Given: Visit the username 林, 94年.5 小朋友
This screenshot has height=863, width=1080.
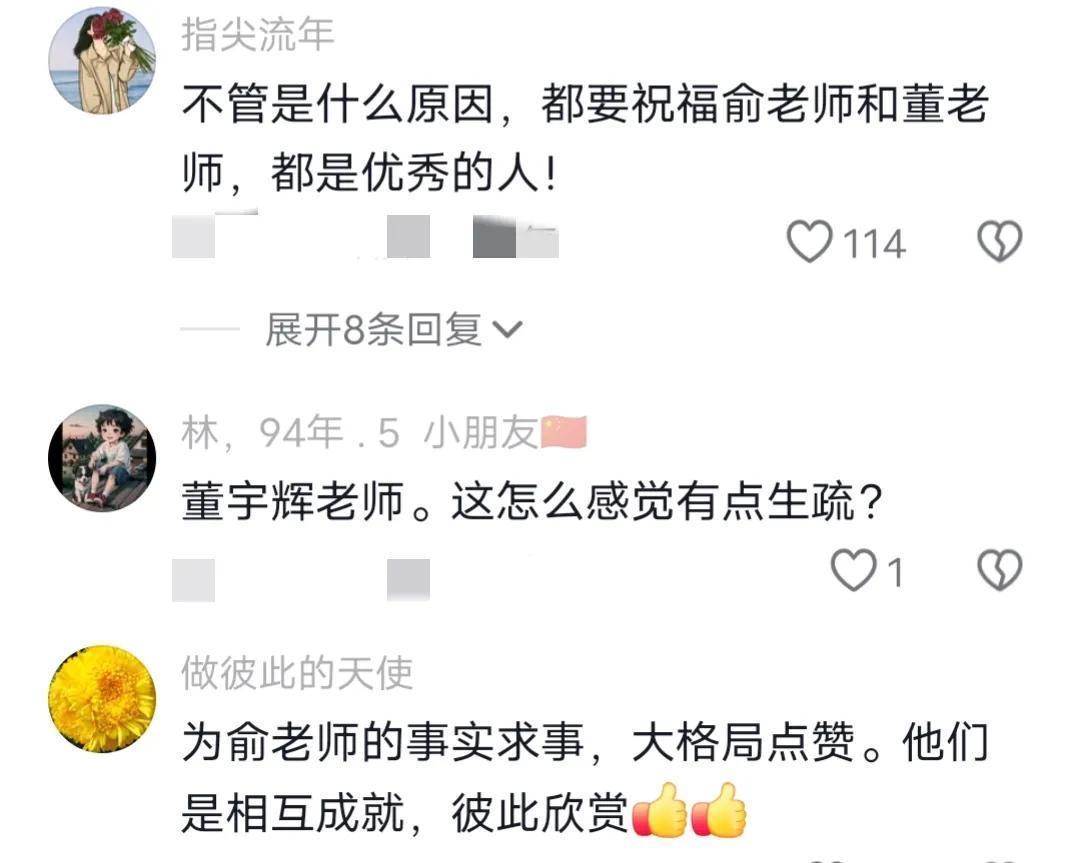Looking at the screenshot, I should 360,433.
